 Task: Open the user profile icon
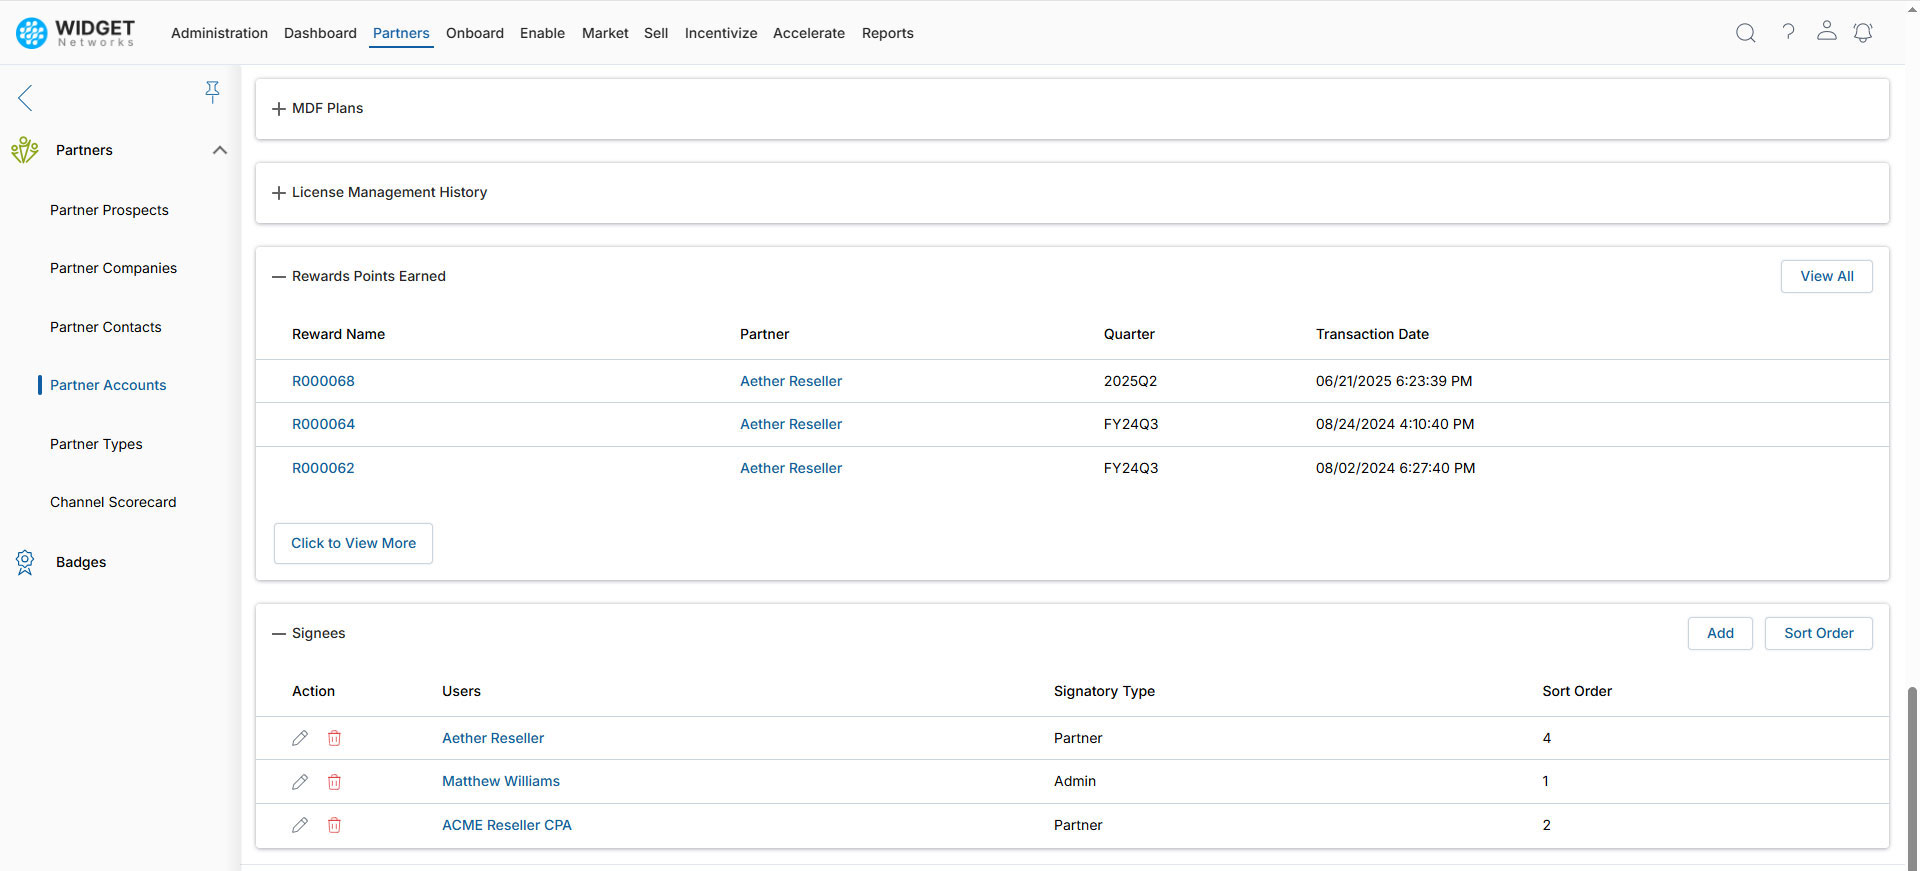(1826, 32)
